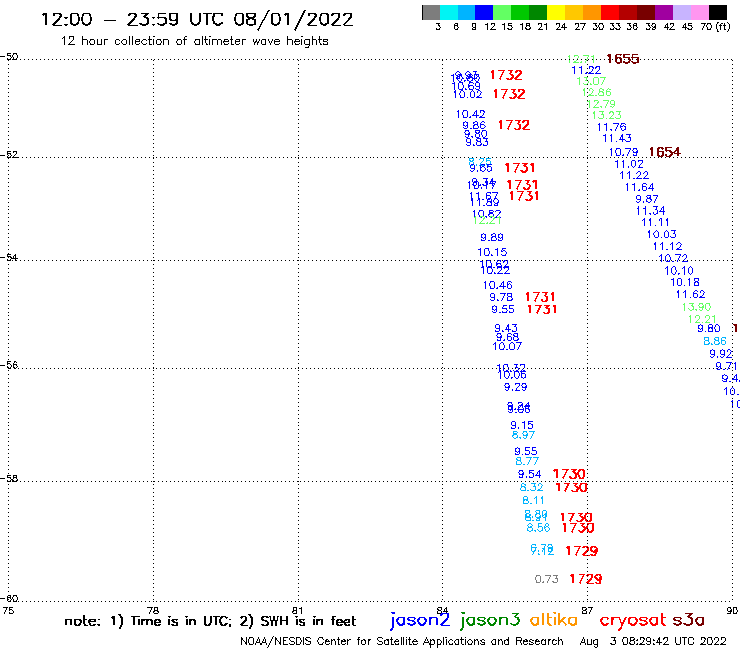Click the '1655' time label
The width and height of the screenshot is (740, 650).
click(x=622, y=59)
